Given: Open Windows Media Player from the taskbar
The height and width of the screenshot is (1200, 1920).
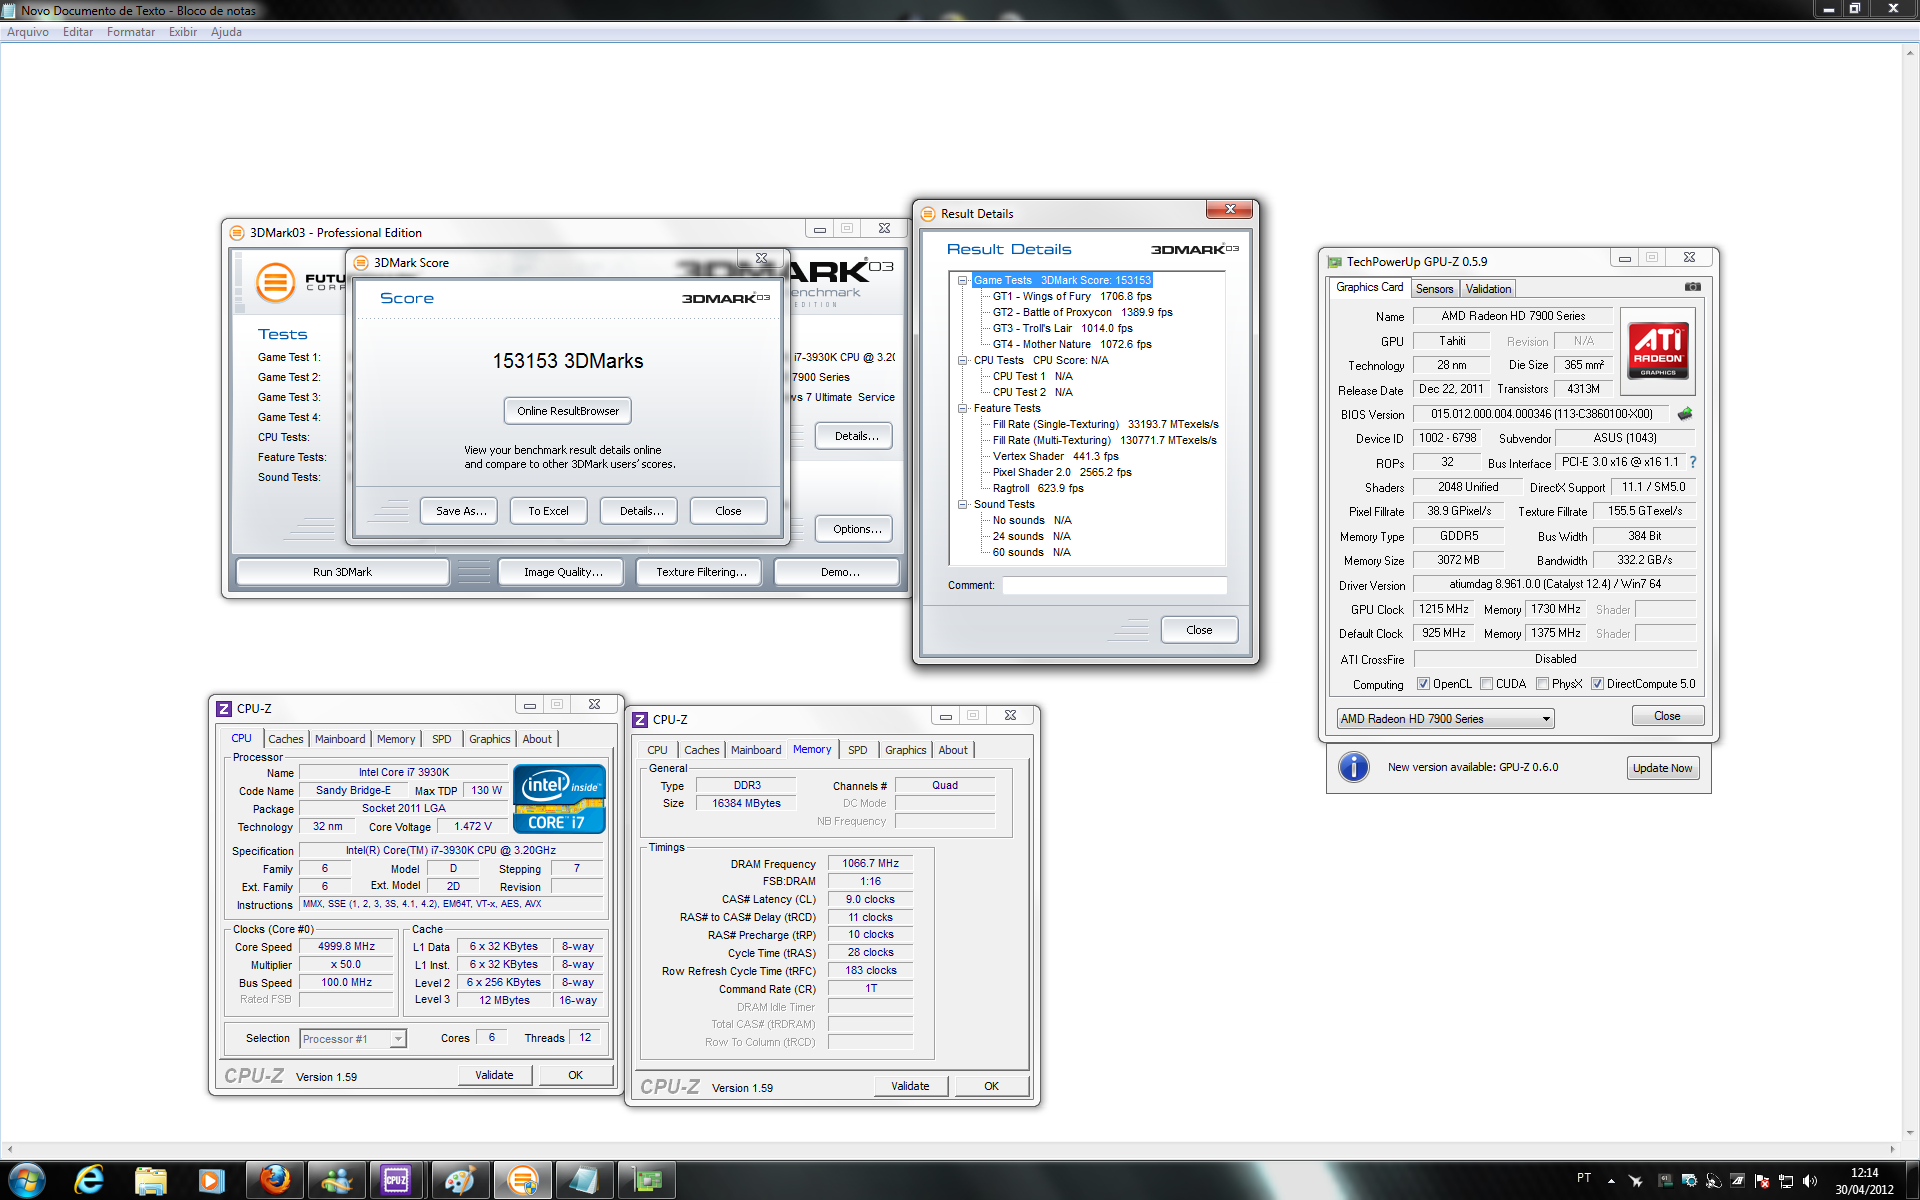Looking at the screenshot, I should tap(211, 1180).
